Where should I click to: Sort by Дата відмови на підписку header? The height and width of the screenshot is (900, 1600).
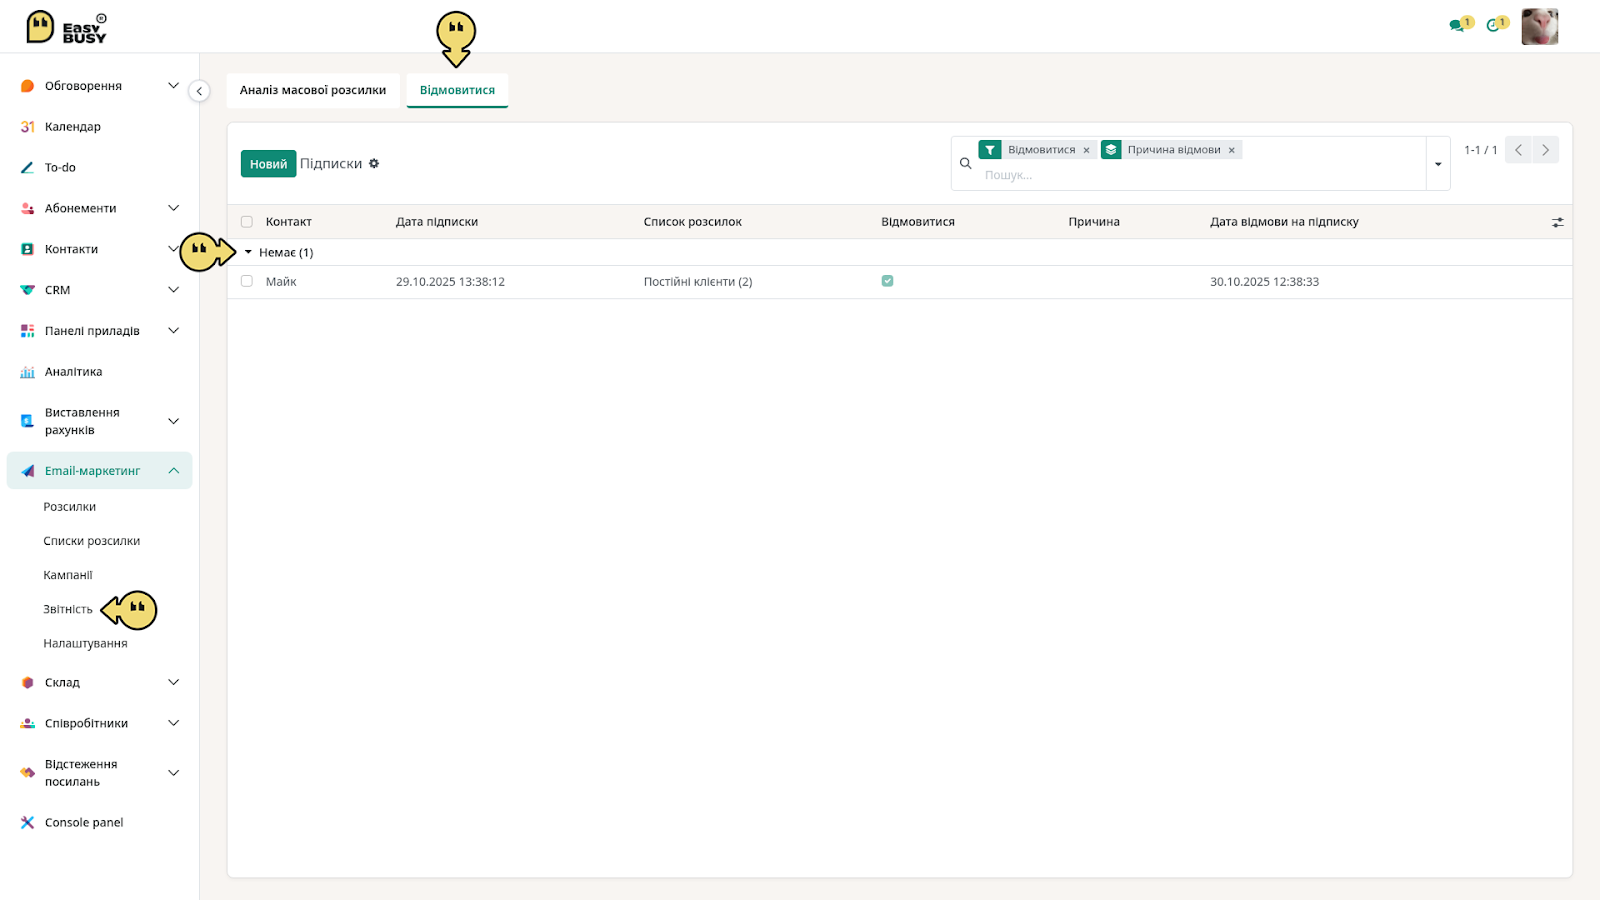coord(1284,222)
